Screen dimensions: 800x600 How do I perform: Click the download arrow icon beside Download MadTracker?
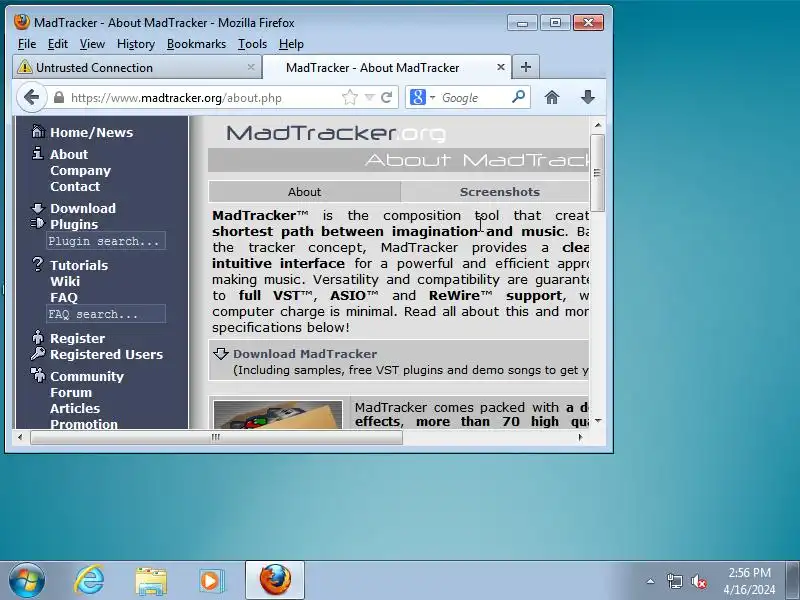(x=221, y=354)
